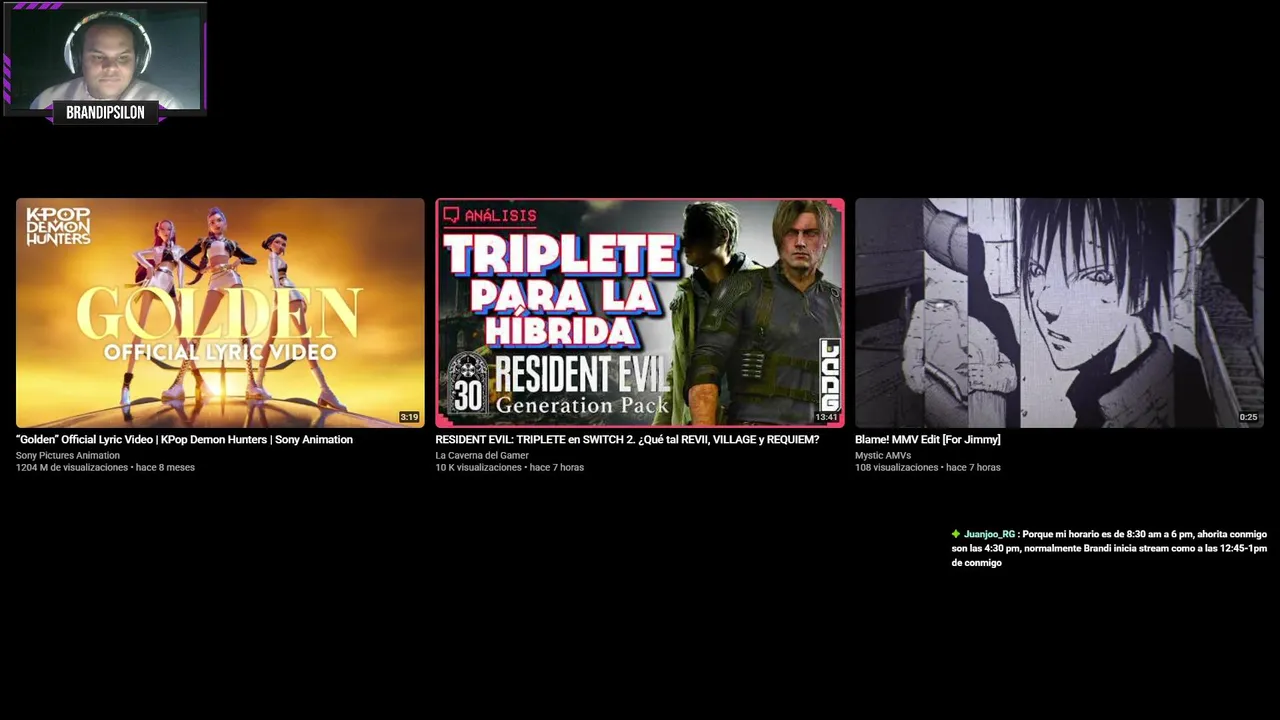
Task: Click the 0:25 duration badge
Action: 1248,417
